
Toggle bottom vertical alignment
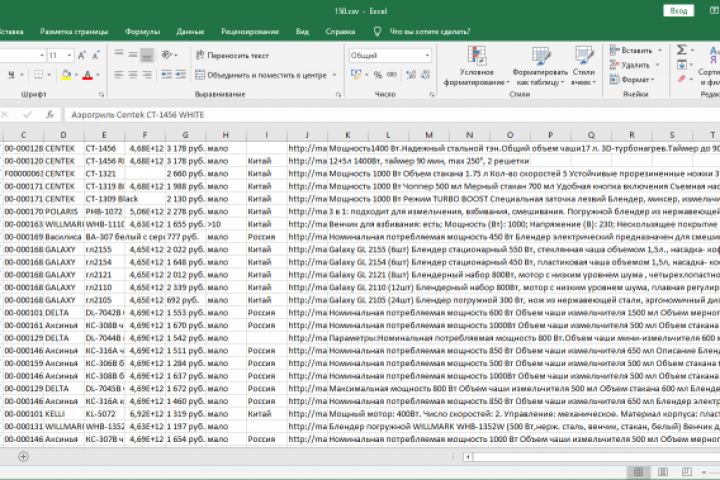point(147,55)
